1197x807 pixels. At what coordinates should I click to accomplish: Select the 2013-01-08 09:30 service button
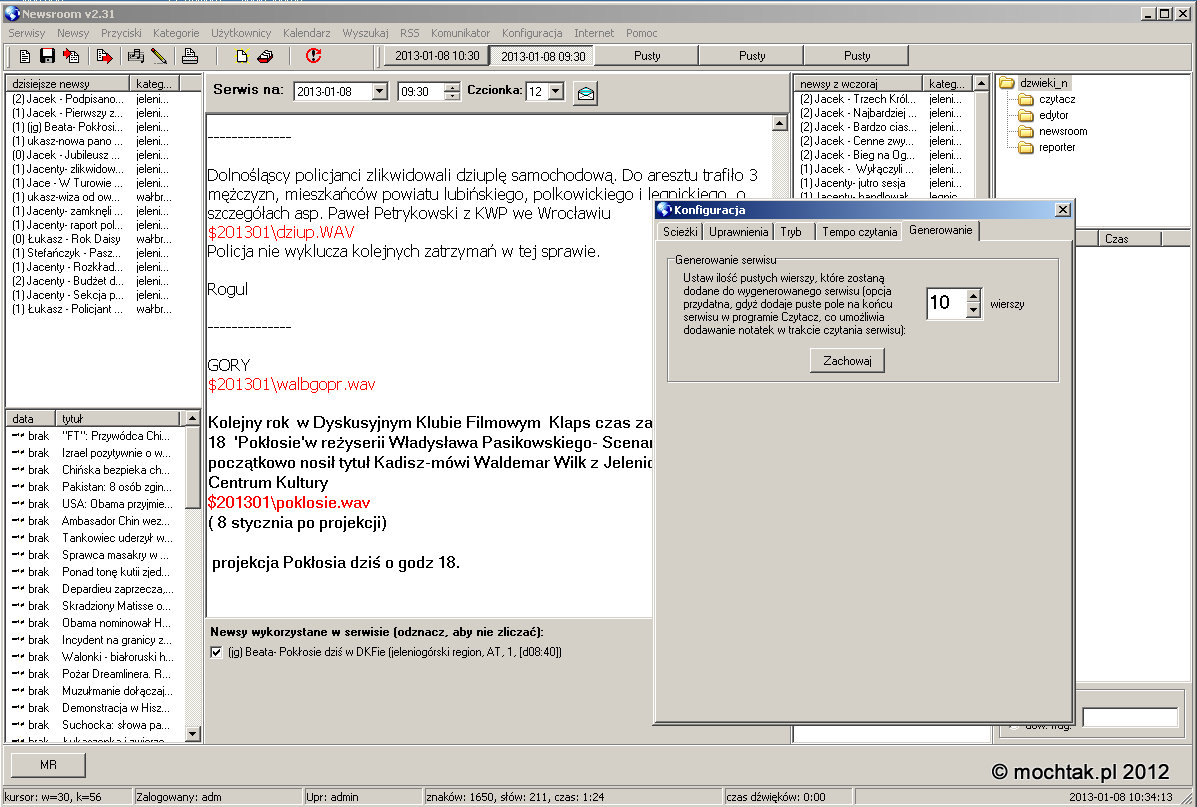543,56
